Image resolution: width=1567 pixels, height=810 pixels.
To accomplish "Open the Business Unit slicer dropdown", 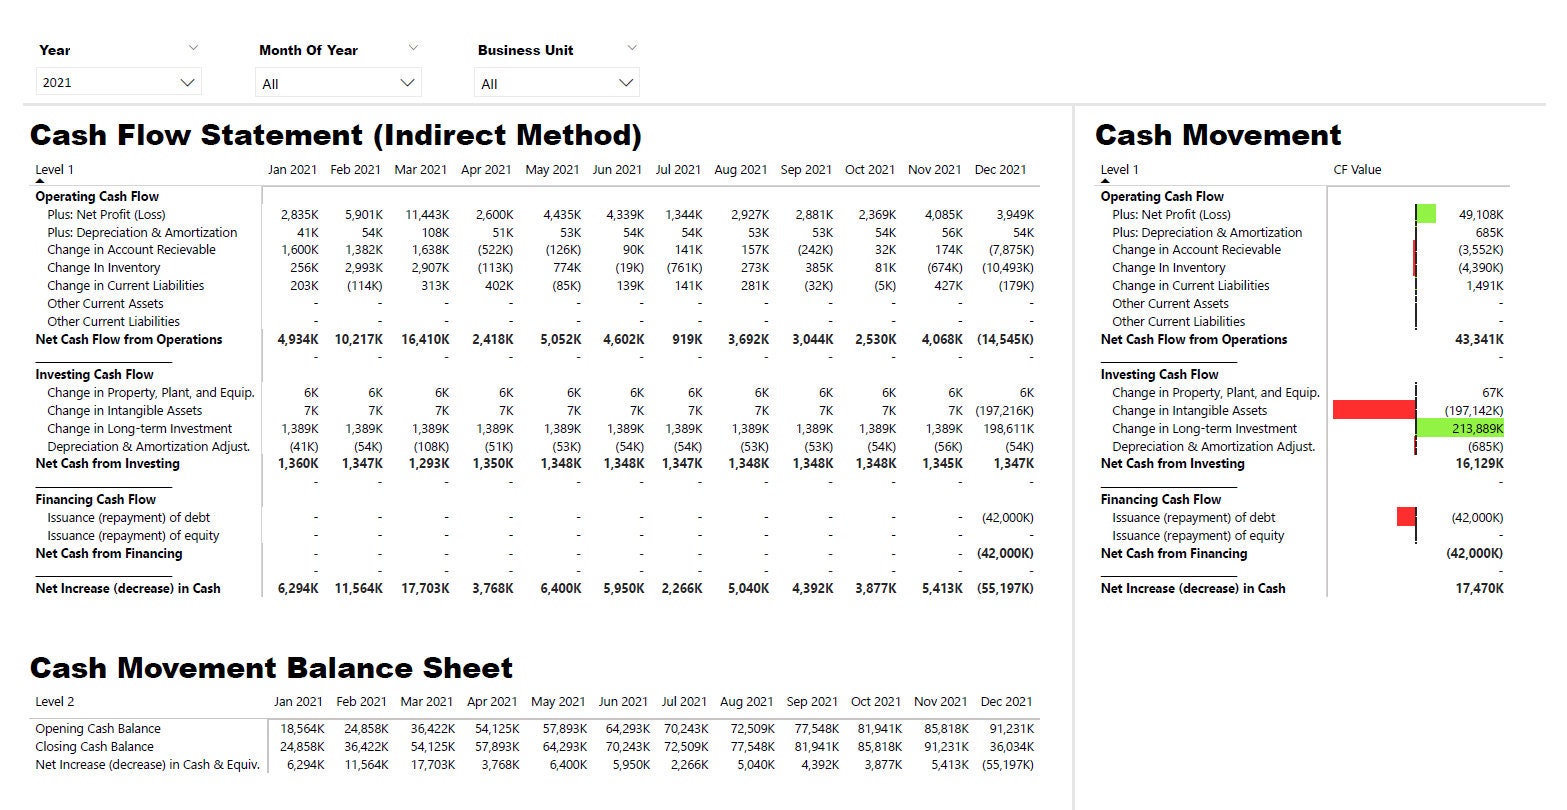I will point(625,82).
